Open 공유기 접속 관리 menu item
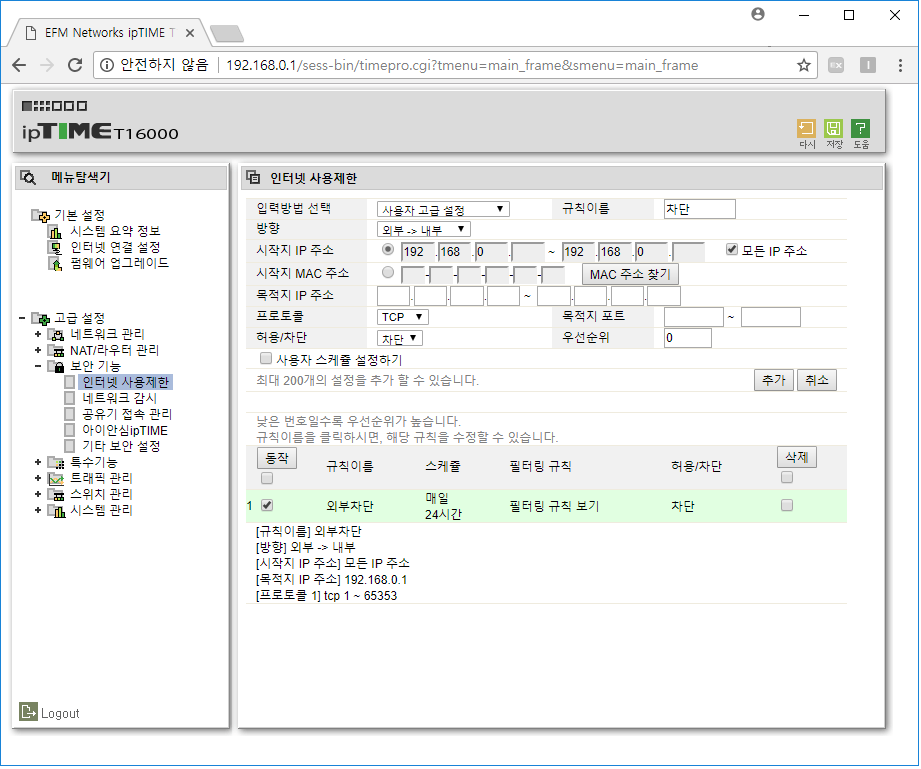Viewport: 921px width, 769px height. (x=127, y=415)
